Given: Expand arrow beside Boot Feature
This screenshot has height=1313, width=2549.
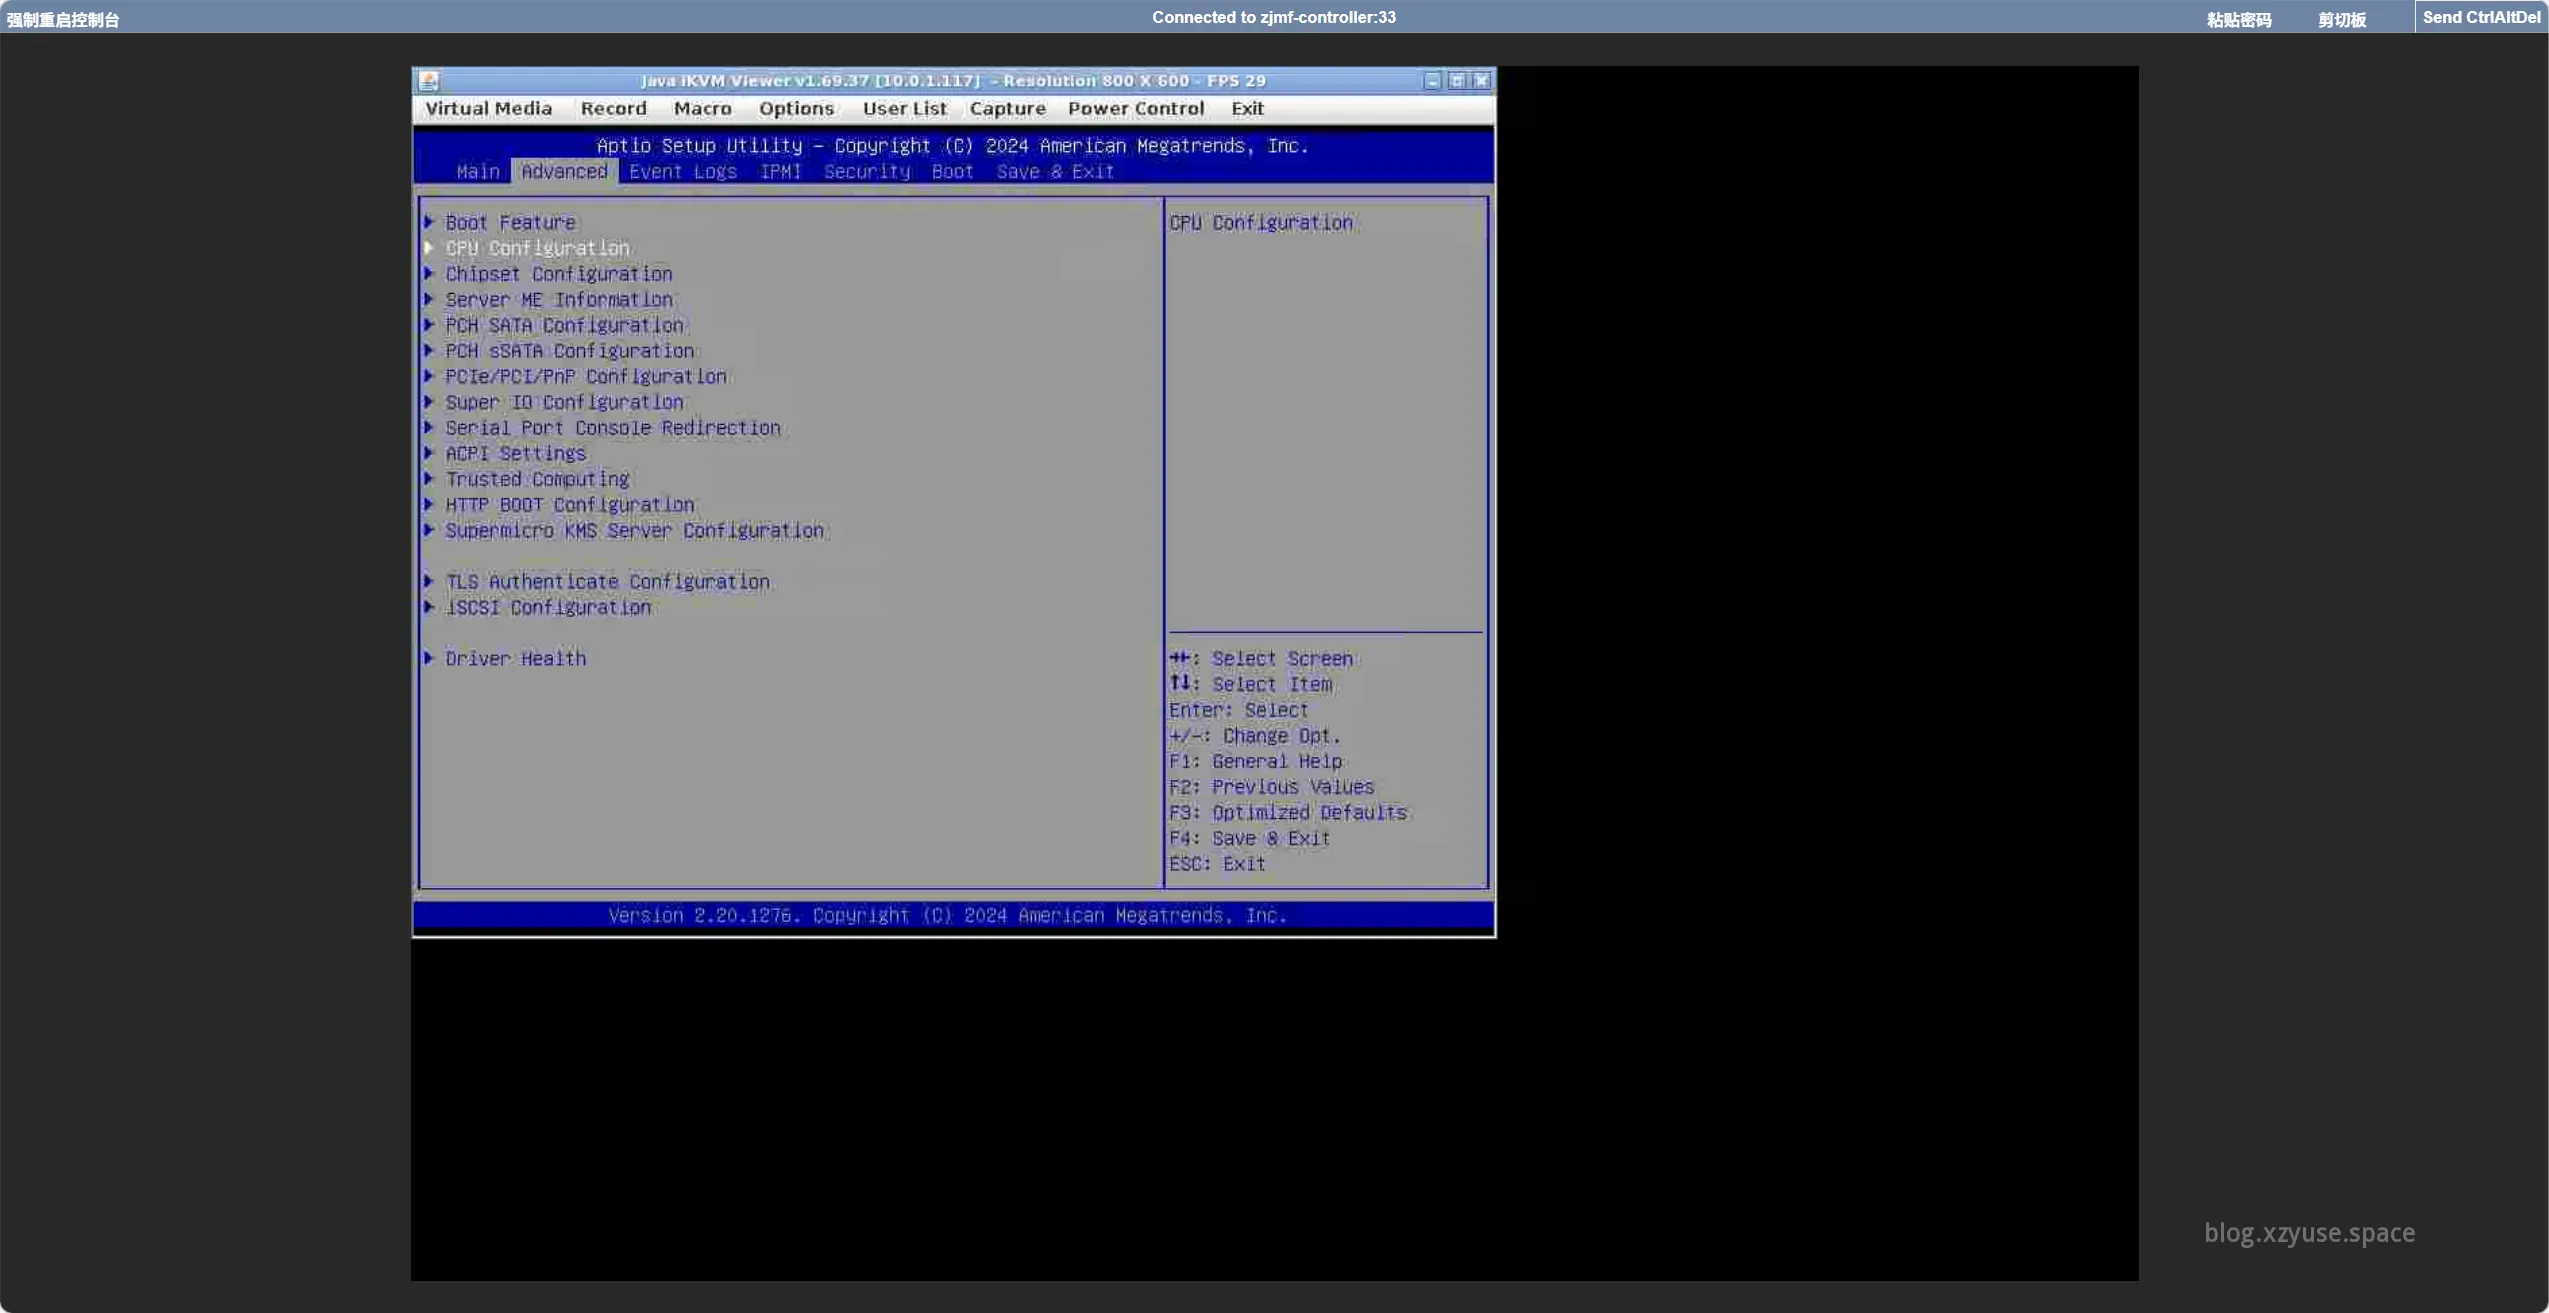Looking at the screenshot, I should [x=429, y=222].
